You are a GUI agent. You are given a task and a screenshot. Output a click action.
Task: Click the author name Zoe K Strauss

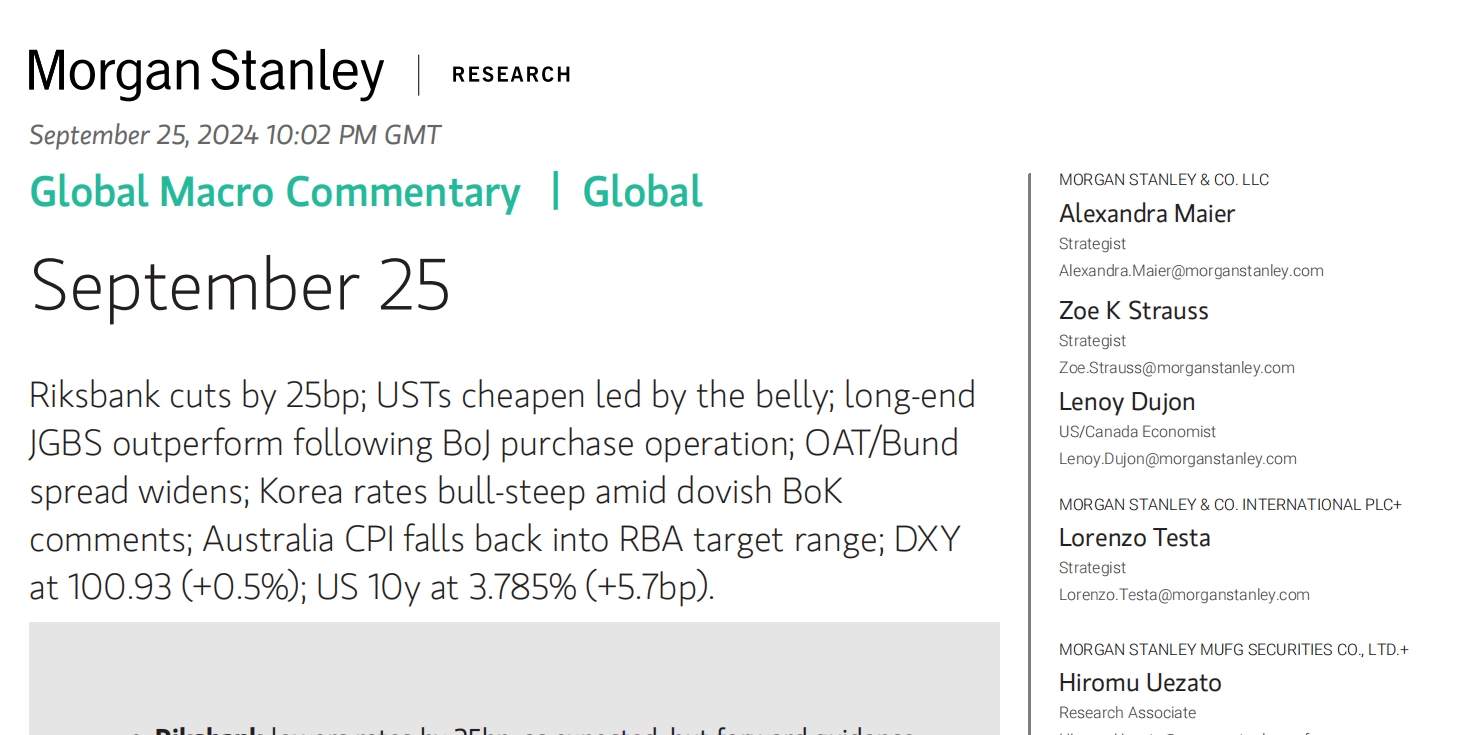click(x=1134, y=311)
